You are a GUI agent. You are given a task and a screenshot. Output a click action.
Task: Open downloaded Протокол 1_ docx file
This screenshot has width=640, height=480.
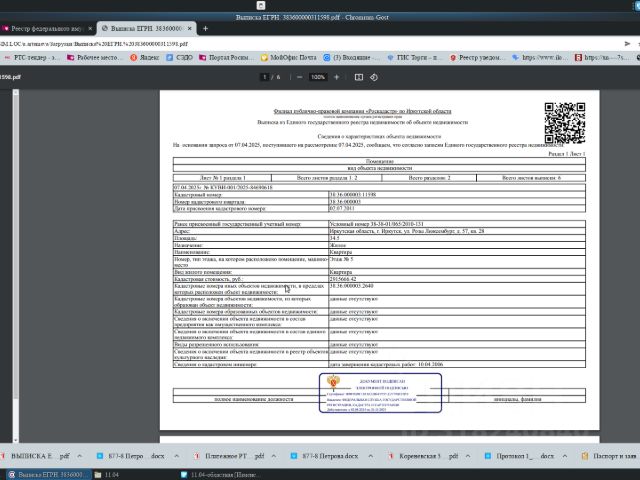(x=519, y=456)
